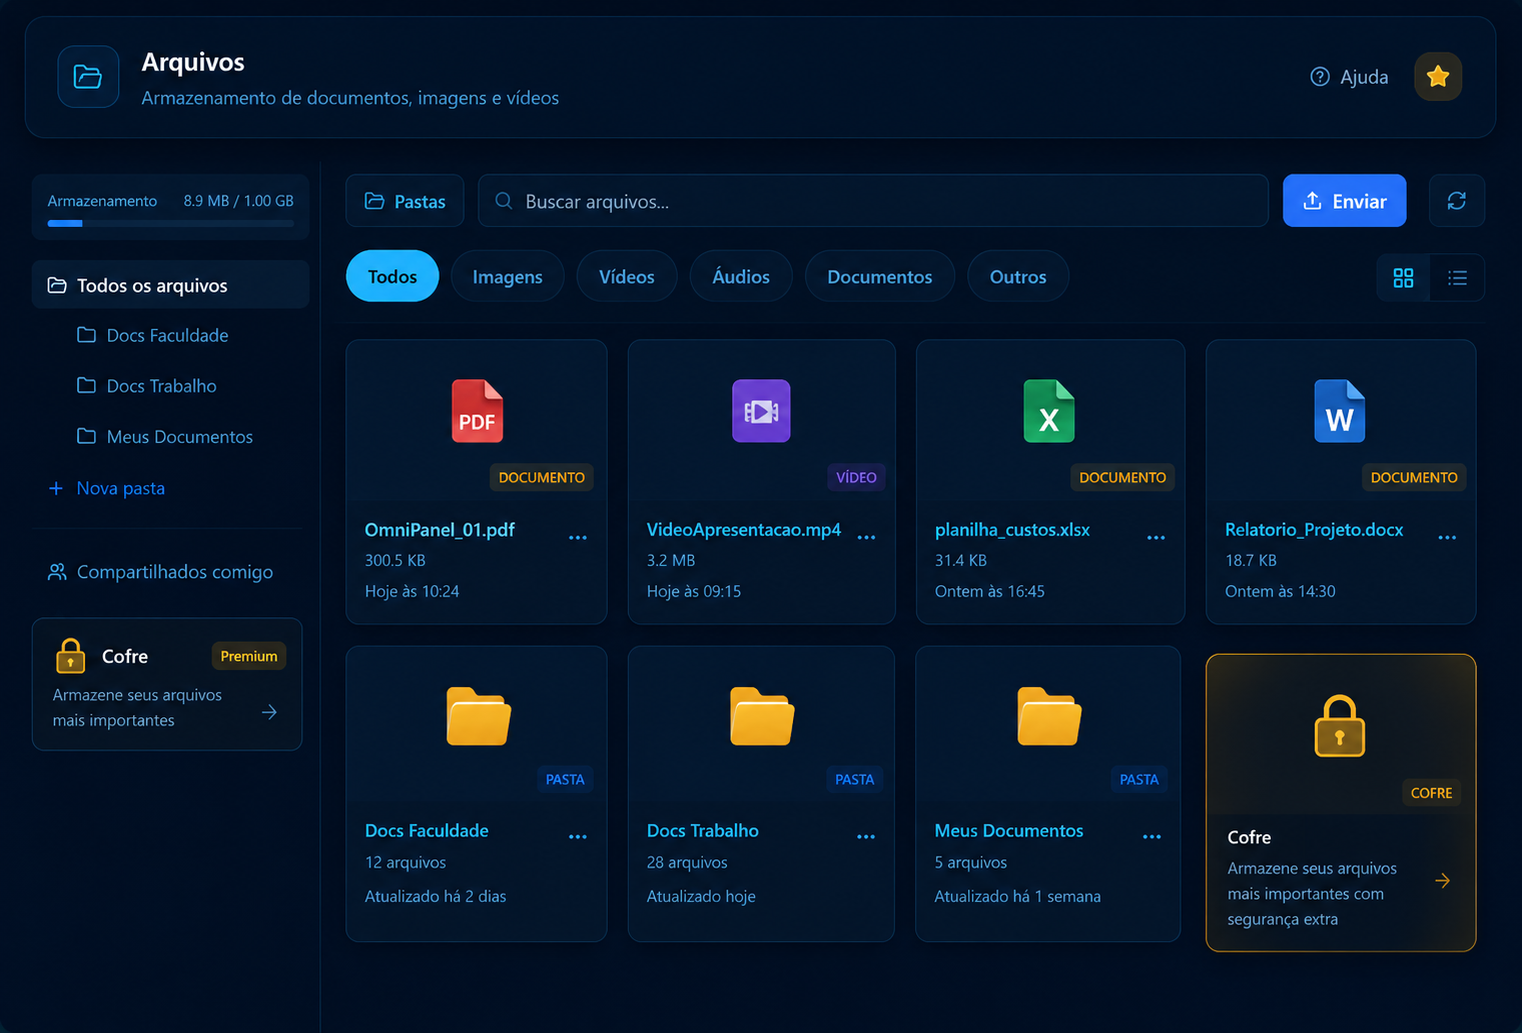
Task: Click the magnifier icon in search bar
Action: coord(504,201)
